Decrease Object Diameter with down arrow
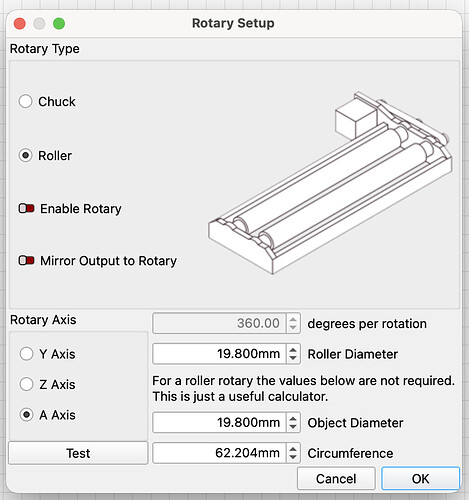Viewport: 469px width, 500px height. click(x=293, y=427)
